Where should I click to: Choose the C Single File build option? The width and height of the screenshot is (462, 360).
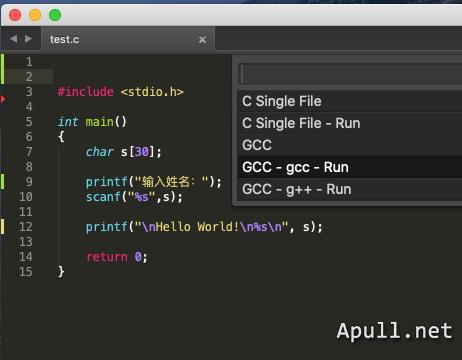tap(350, 101)
